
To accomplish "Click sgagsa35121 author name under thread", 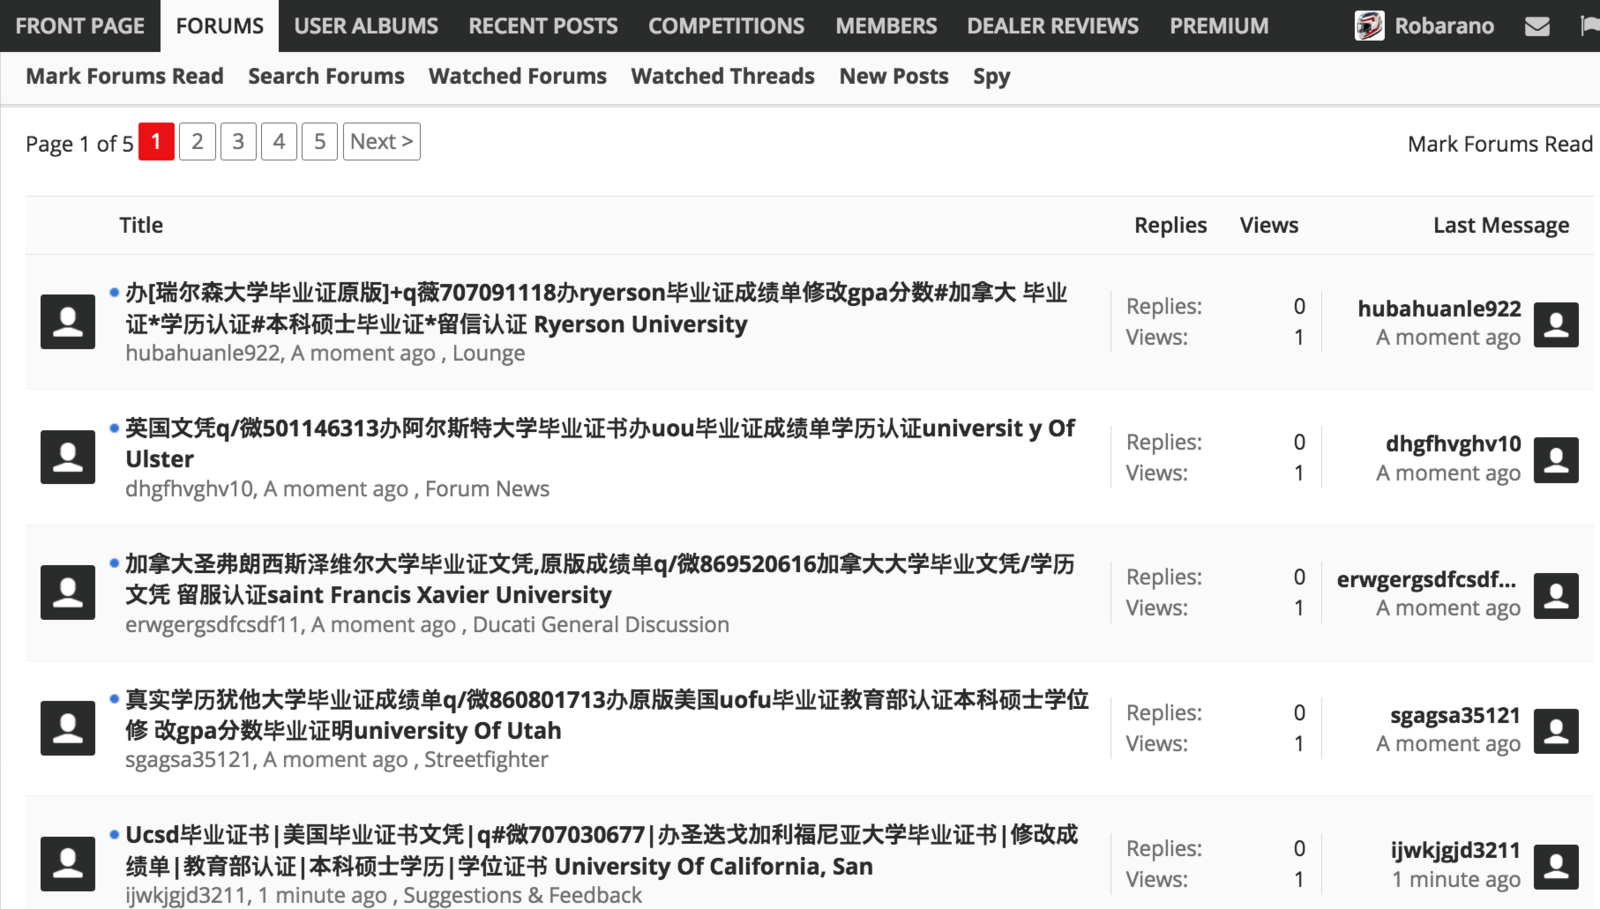I will (188, 760).
